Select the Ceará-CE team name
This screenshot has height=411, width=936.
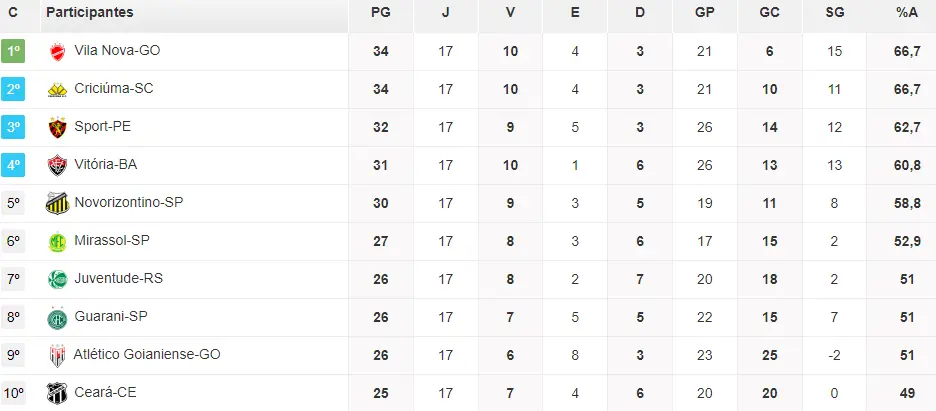tap(105, 393)
